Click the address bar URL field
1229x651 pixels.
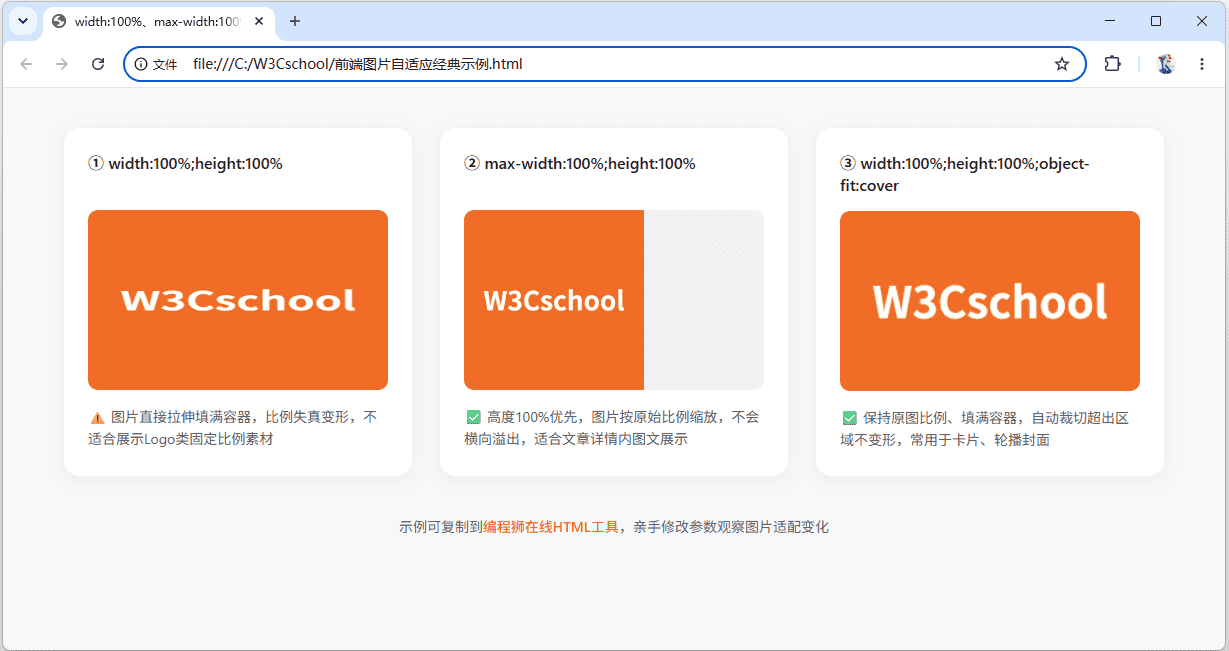click(605, 64)
